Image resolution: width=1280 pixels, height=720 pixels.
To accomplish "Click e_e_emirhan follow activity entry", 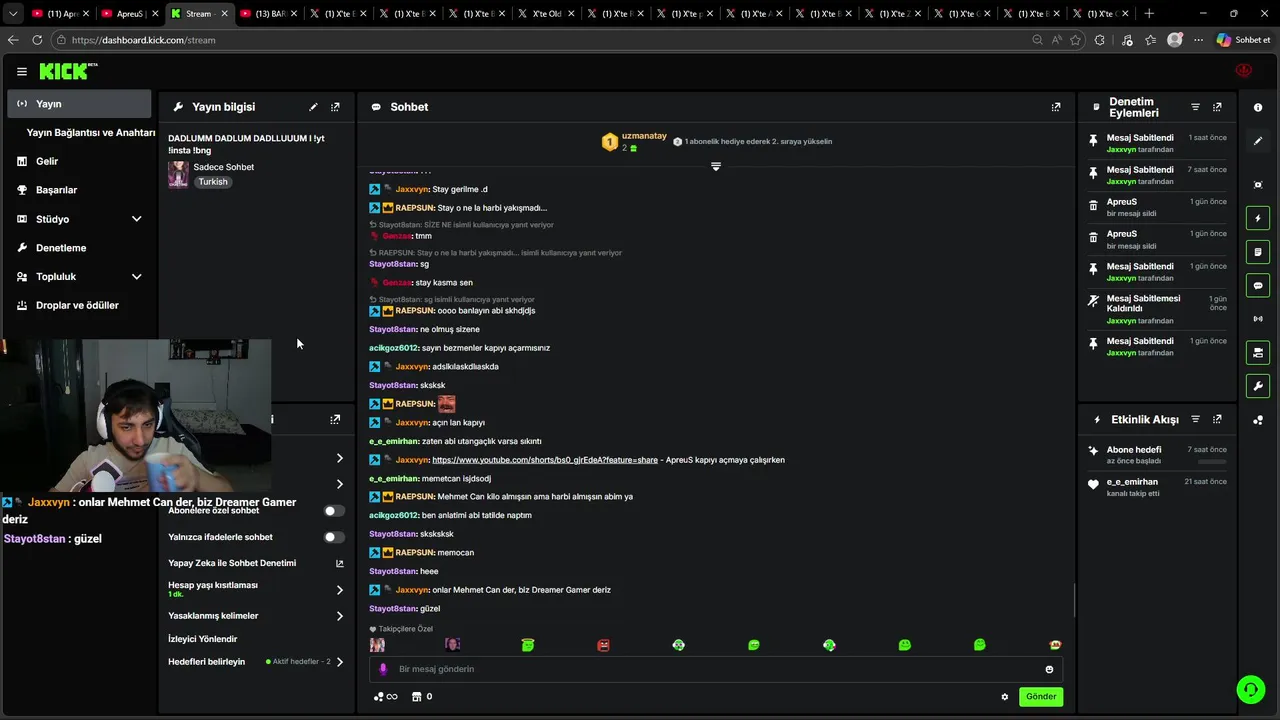I will 1157,487.
